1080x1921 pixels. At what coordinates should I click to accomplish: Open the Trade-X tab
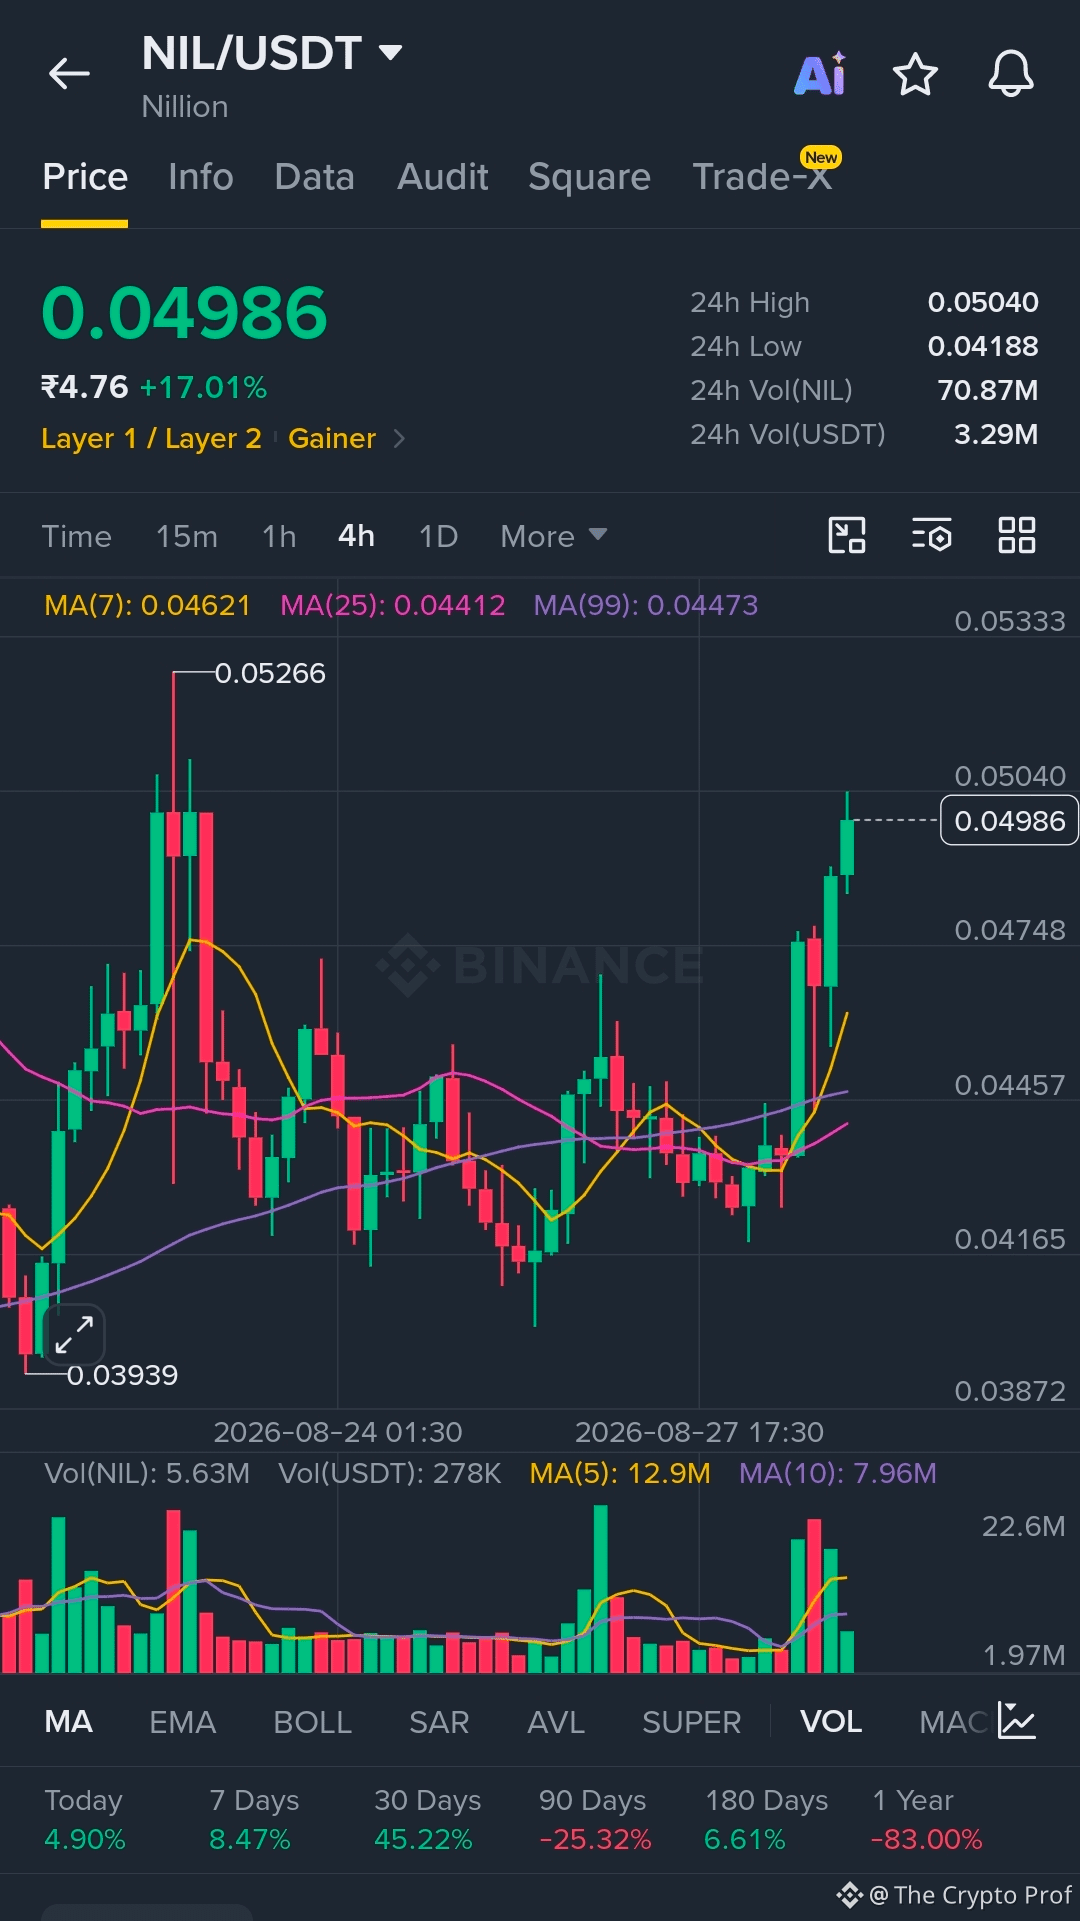(x=763, y=177)
